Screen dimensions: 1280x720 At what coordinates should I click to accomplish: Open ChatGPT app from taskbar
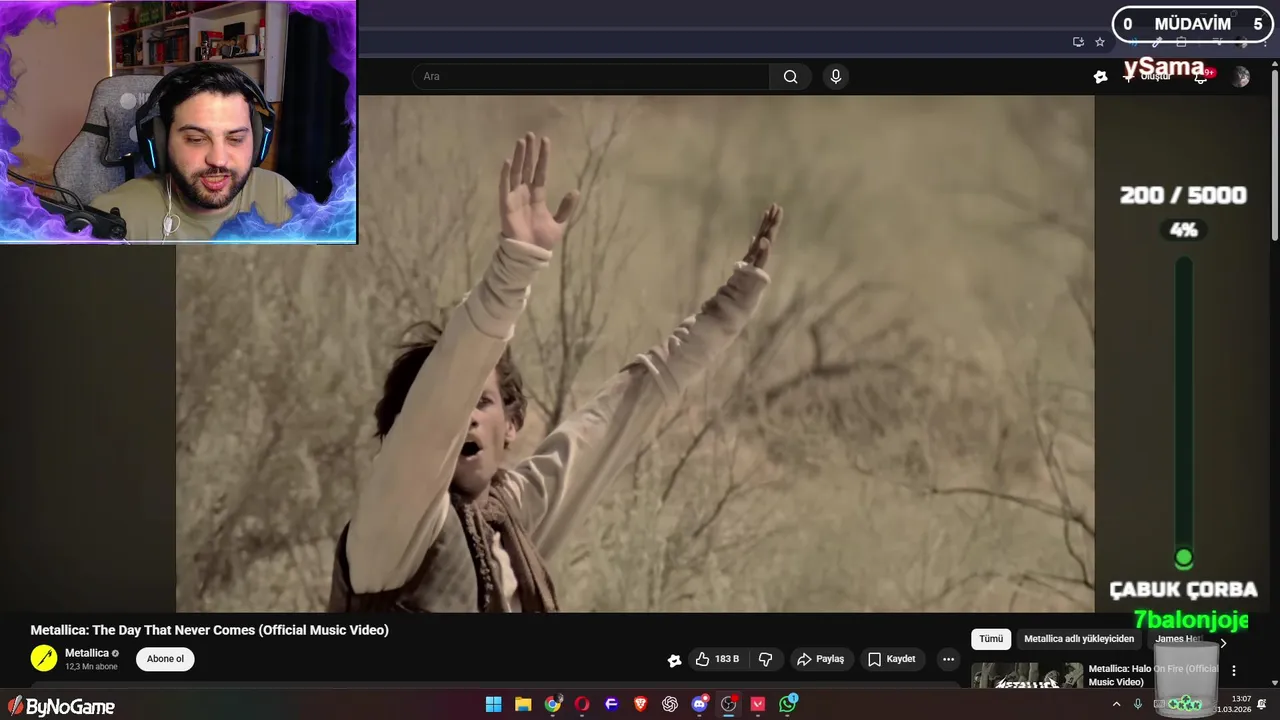tap(670, 704)
